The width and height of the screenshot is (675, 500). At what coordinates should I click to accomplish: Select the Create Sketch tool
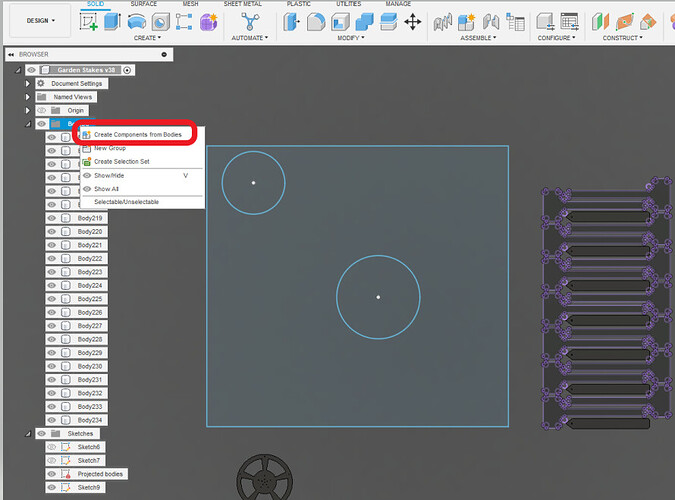88,22
